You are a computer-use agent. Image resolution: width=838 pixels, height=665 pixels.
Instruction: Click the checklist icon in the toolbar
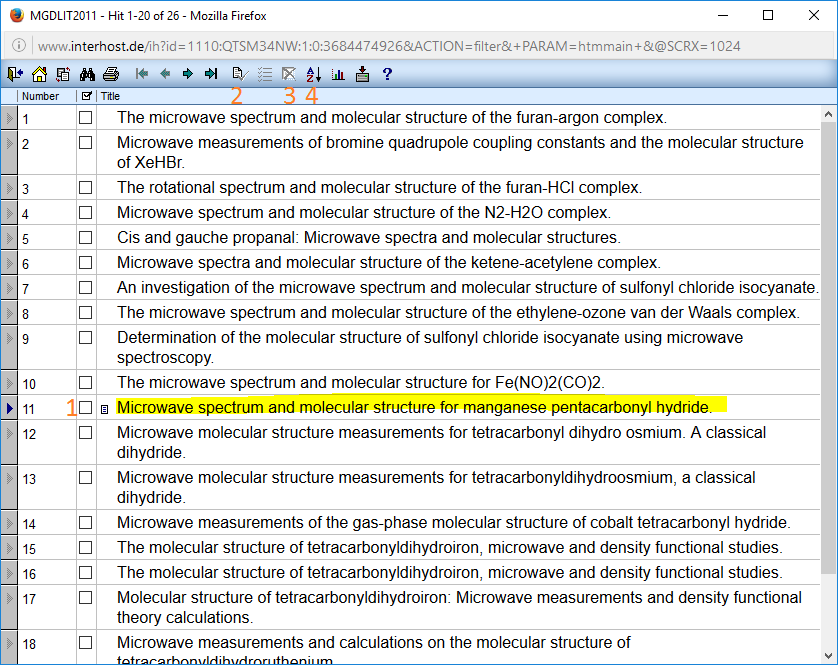point(265,74)
